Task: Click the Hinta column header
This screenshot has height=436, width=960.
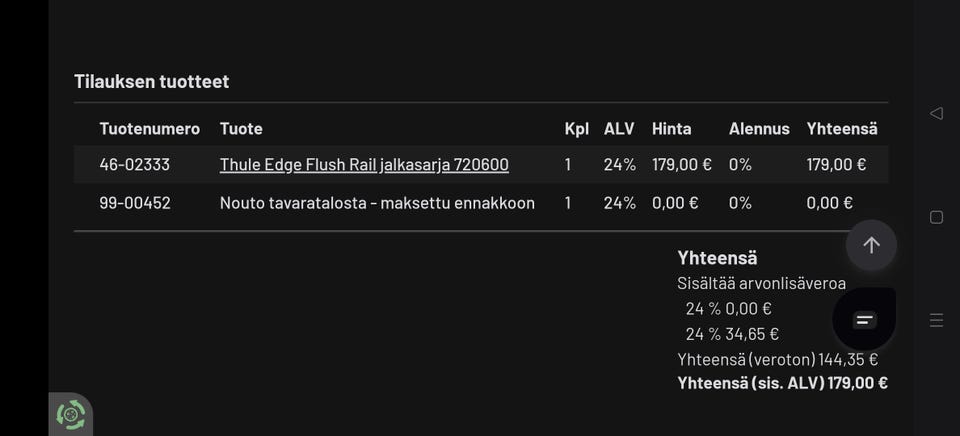Action: tap(672, 129)
